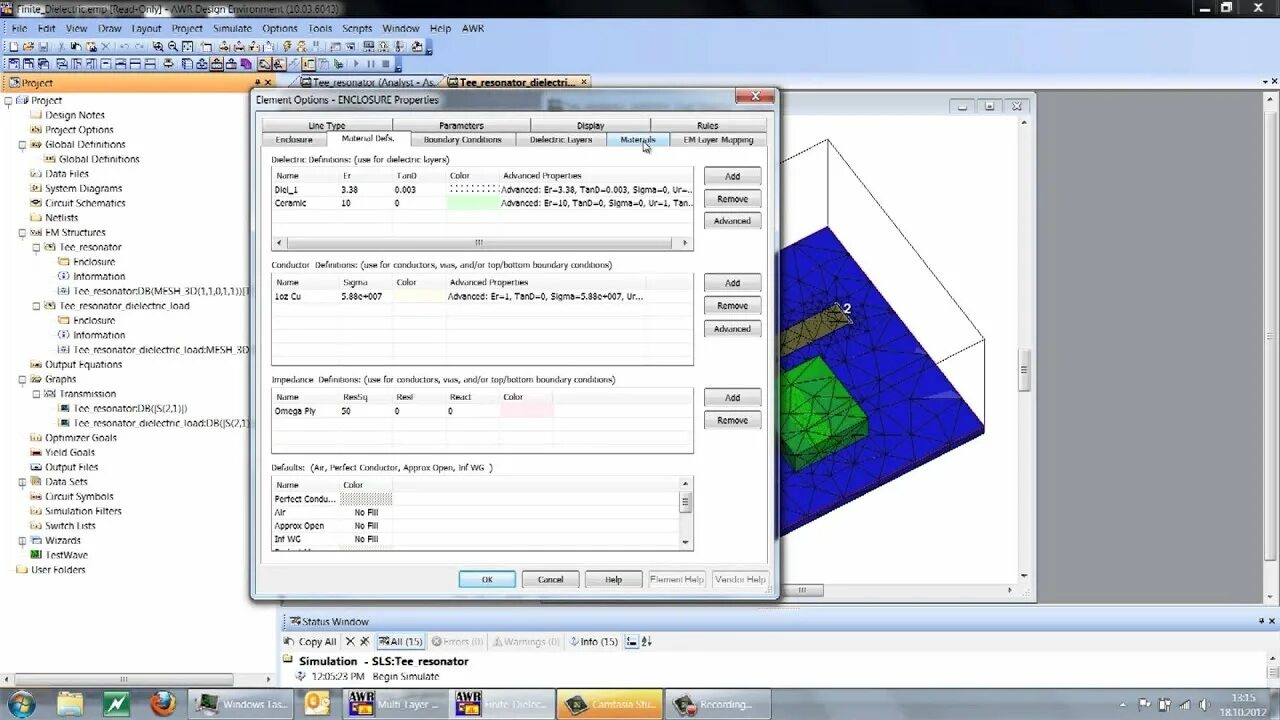
Task: Click Add for Dielectric Definitions
Action: [732, 176]
